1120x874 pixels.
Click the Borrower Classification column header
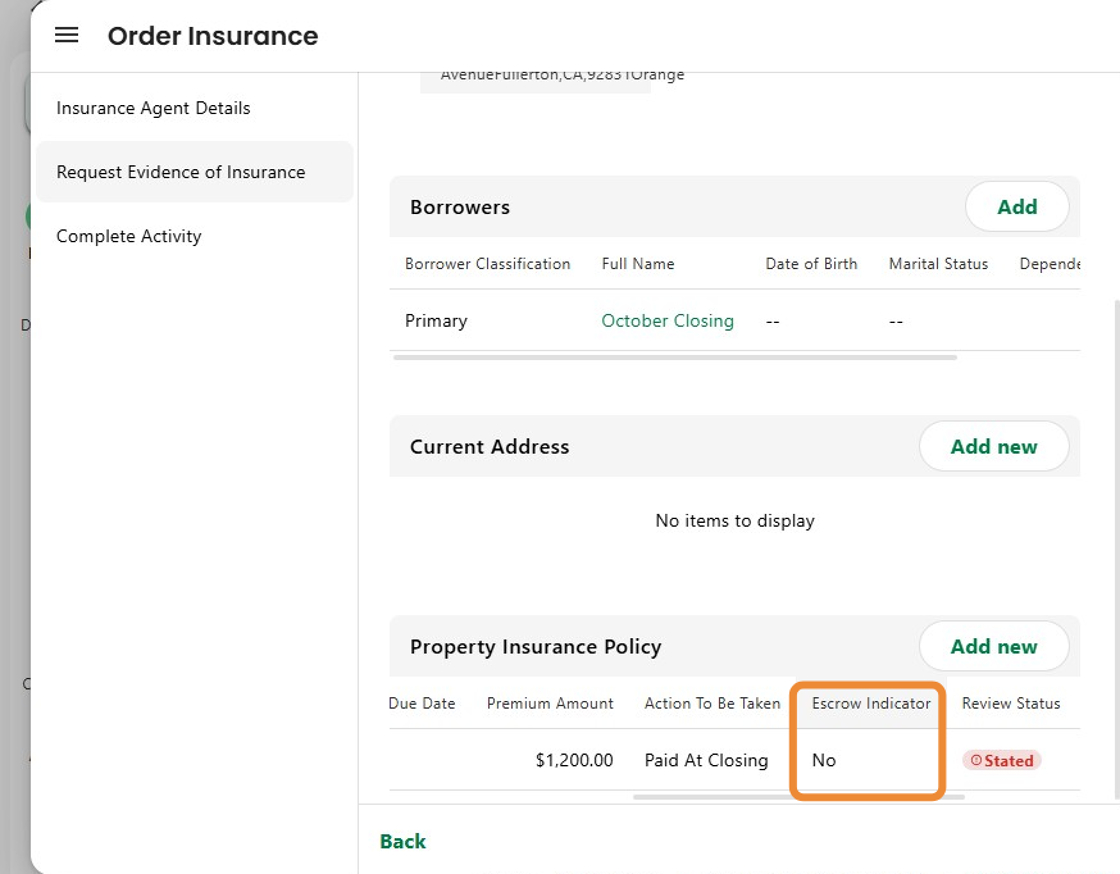pos(487,264)
